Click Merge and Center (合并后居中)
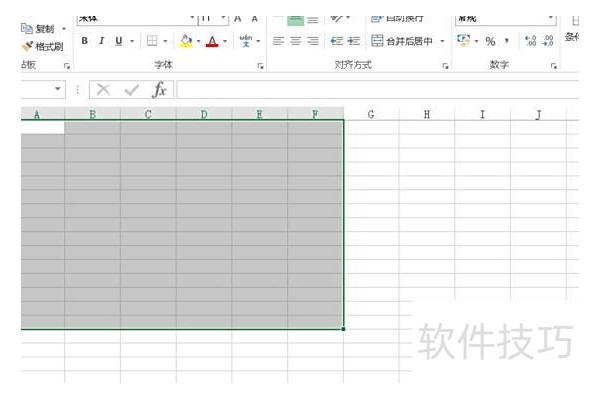Viewport: 600px width, 400px height. point(402,41)
